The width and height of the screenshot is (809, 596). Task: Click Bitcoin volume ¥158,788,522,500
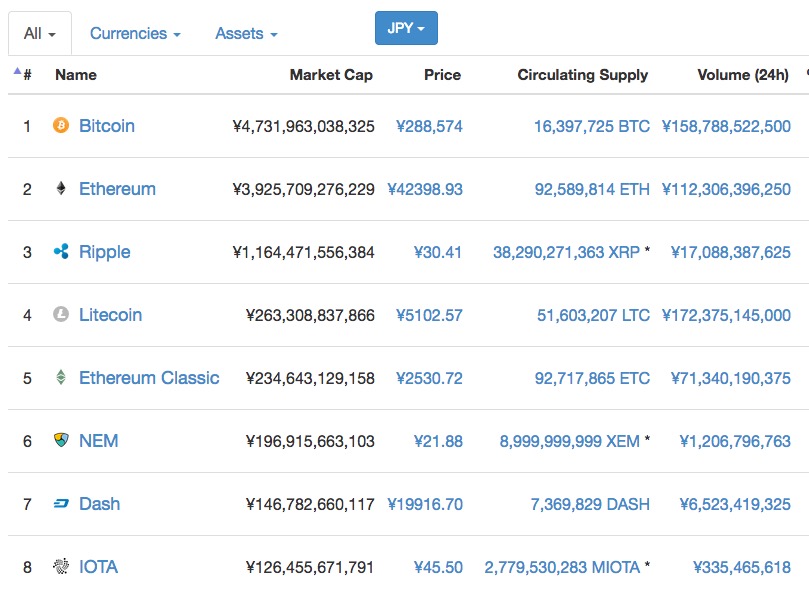point(726,126)
